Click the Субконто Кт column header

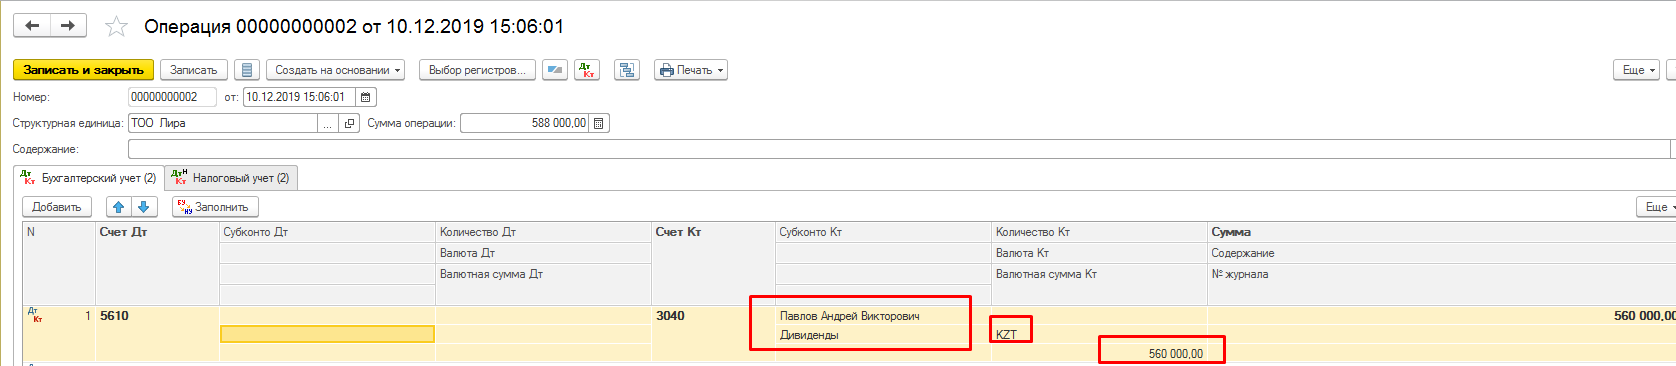(x=883, y=232)
